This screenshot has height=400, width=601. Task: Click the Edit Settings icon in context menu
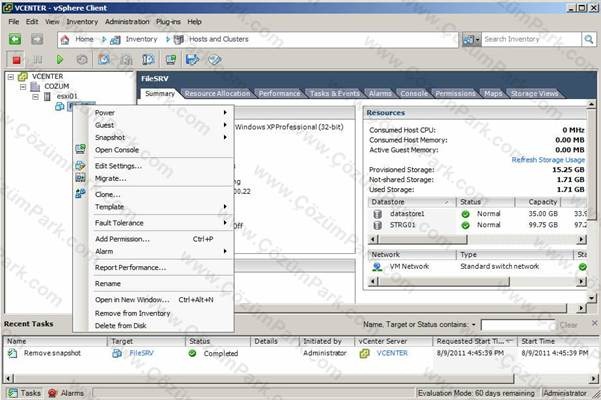click(x=80, y=166)
